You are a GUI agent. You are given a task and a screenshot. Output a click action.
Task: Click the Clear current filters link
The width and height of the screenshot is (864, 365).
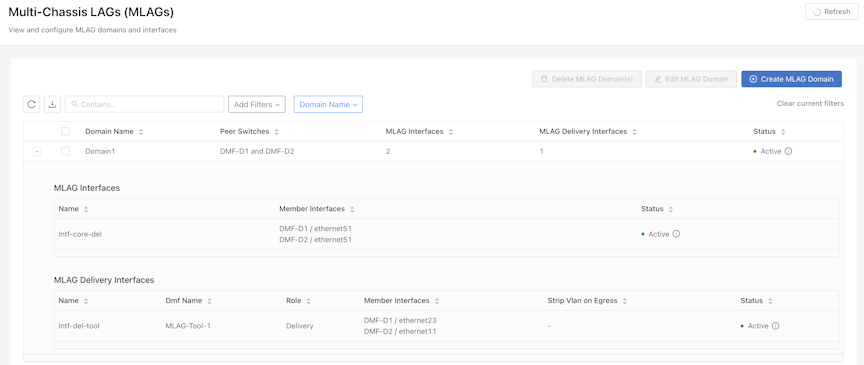pyautogui.click(x=810, y=104)
